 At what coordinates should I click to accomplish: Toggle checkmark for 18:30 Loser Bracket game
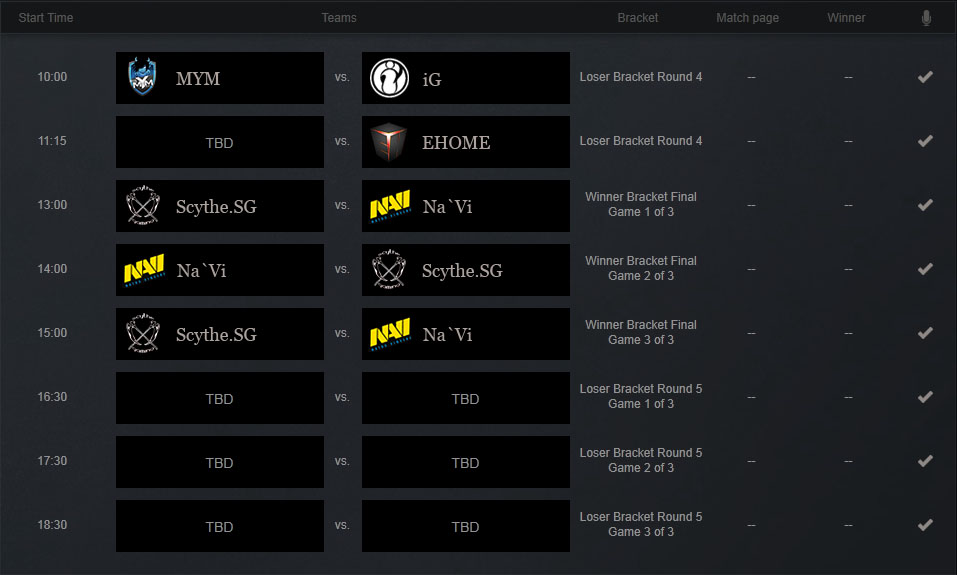925,525
